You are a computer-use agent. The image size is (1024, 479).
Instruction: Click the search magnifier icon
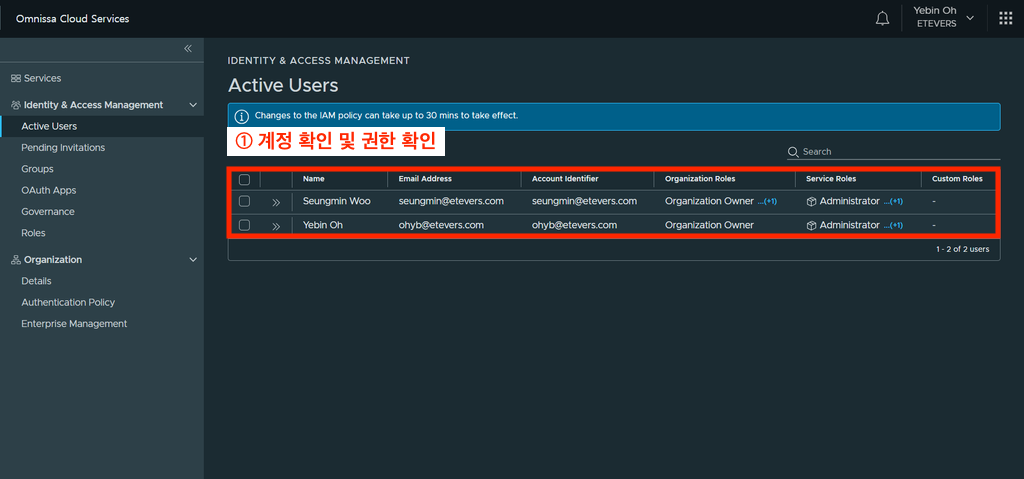pyautogui.click(x=793, y=152)
